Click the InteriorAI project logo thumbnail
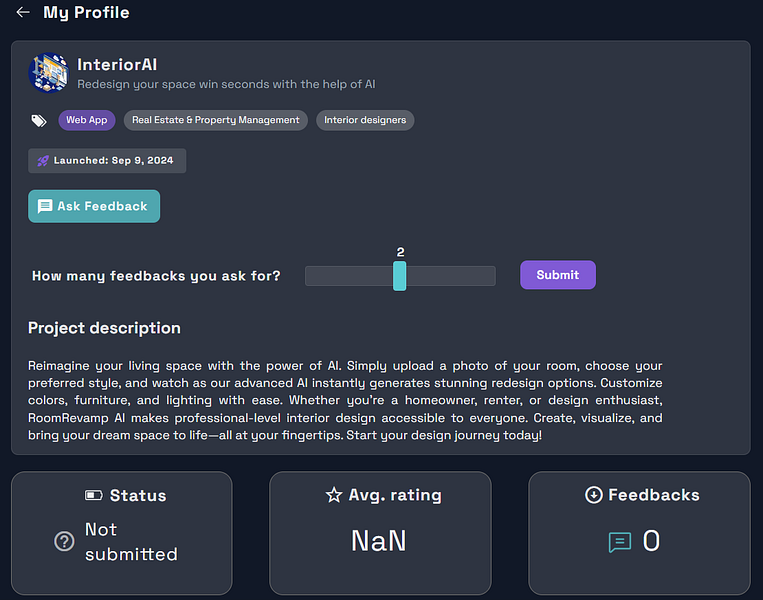This screenshot has height=600, width=763. pos(48,73)
